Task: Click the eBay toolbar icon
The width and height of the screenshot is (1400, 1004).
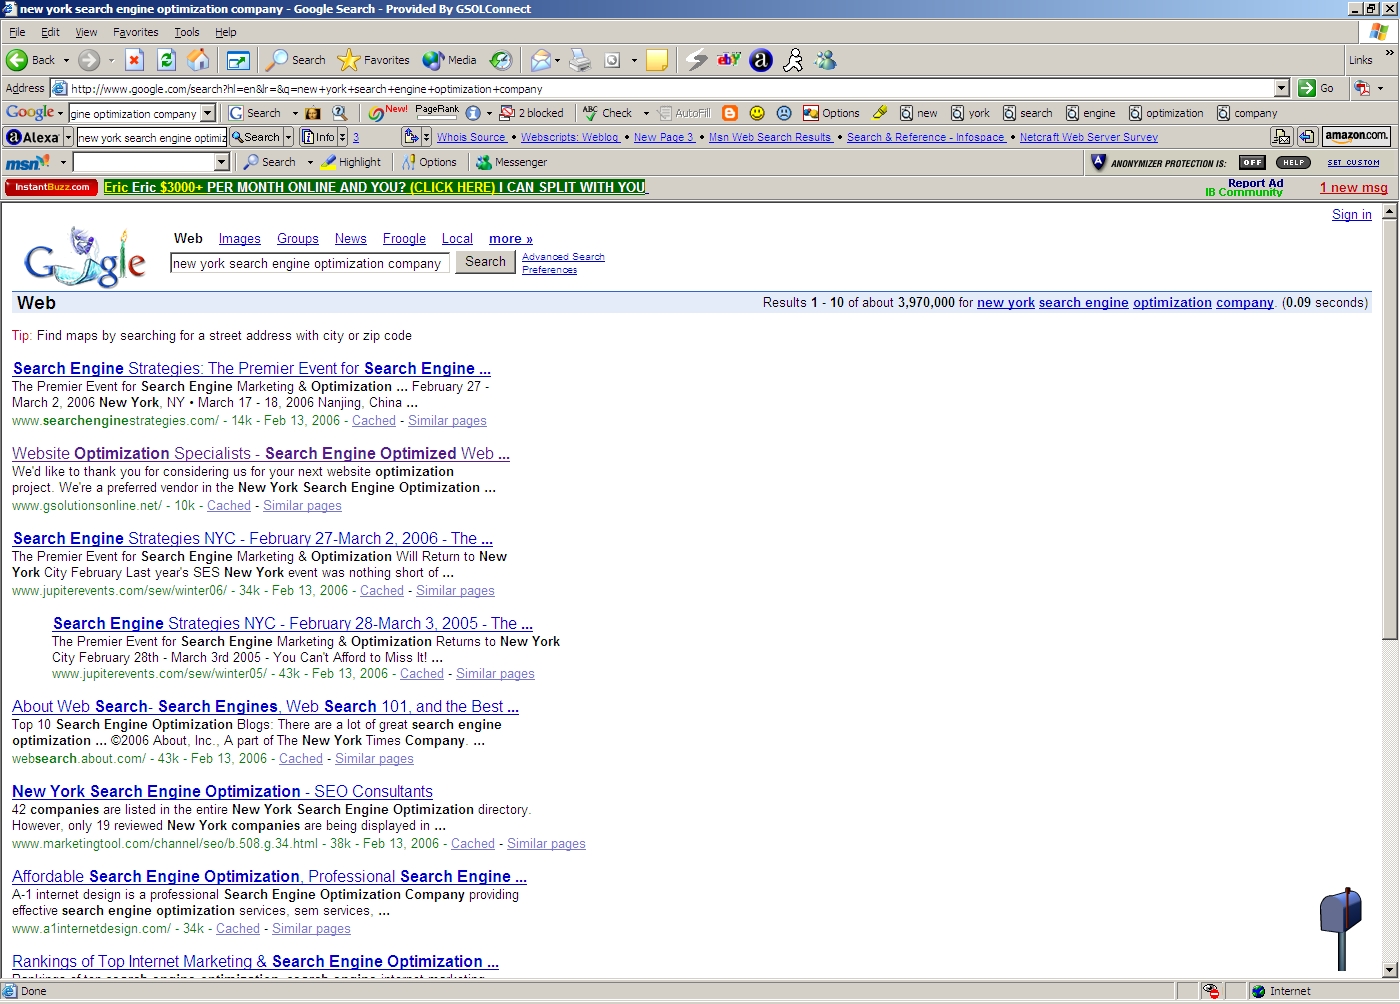Action: point(729,59)
